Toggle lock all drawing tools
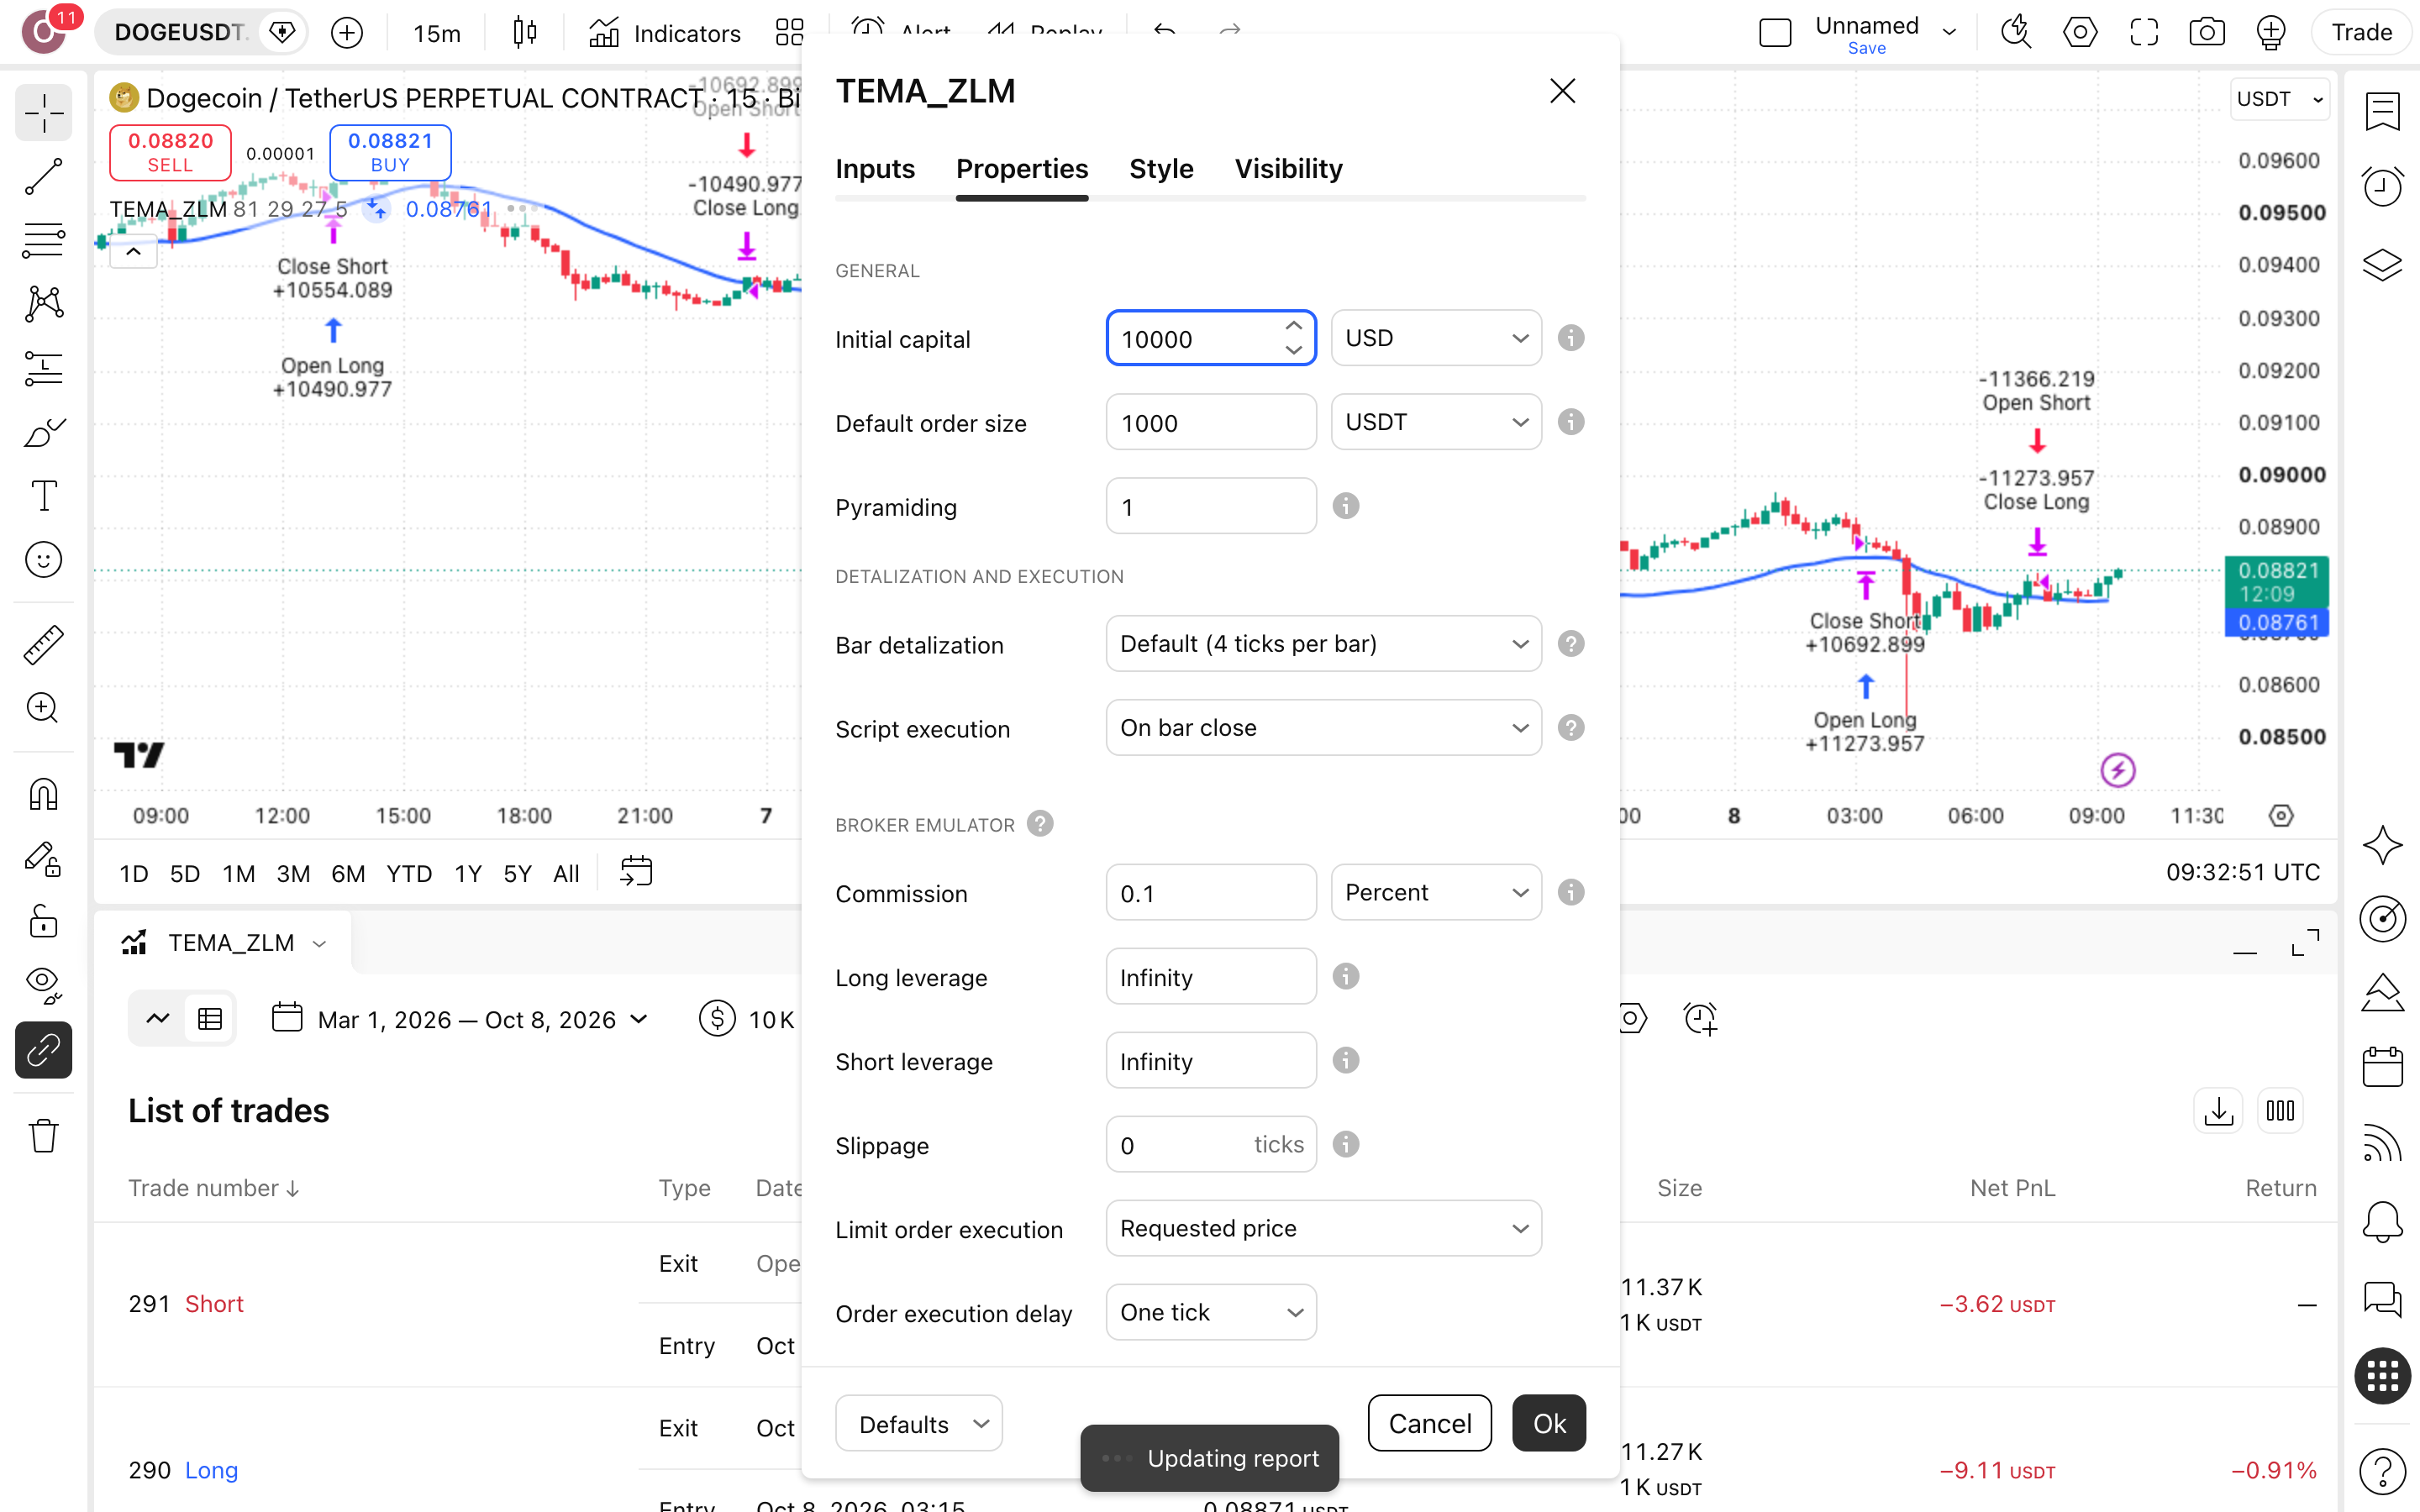 click(x=43, y=921)
